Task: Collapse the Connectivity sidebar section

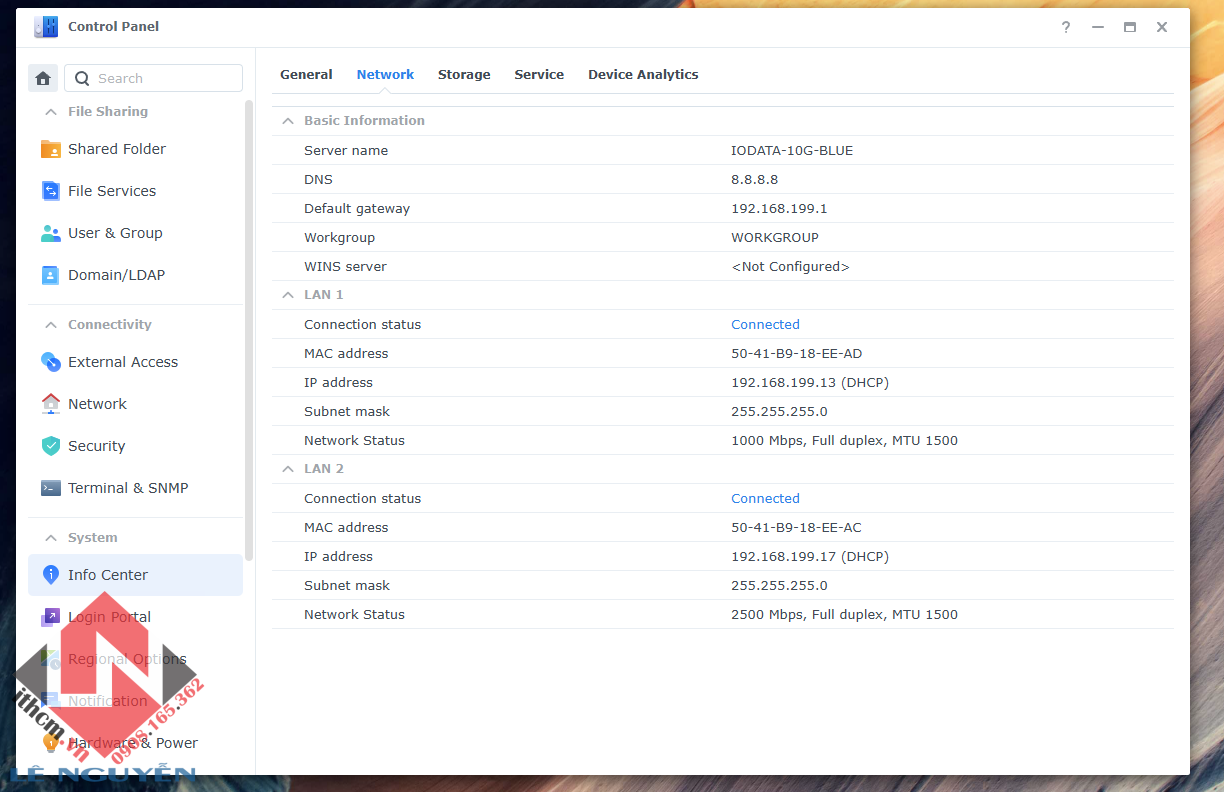Action: [50, 325]
